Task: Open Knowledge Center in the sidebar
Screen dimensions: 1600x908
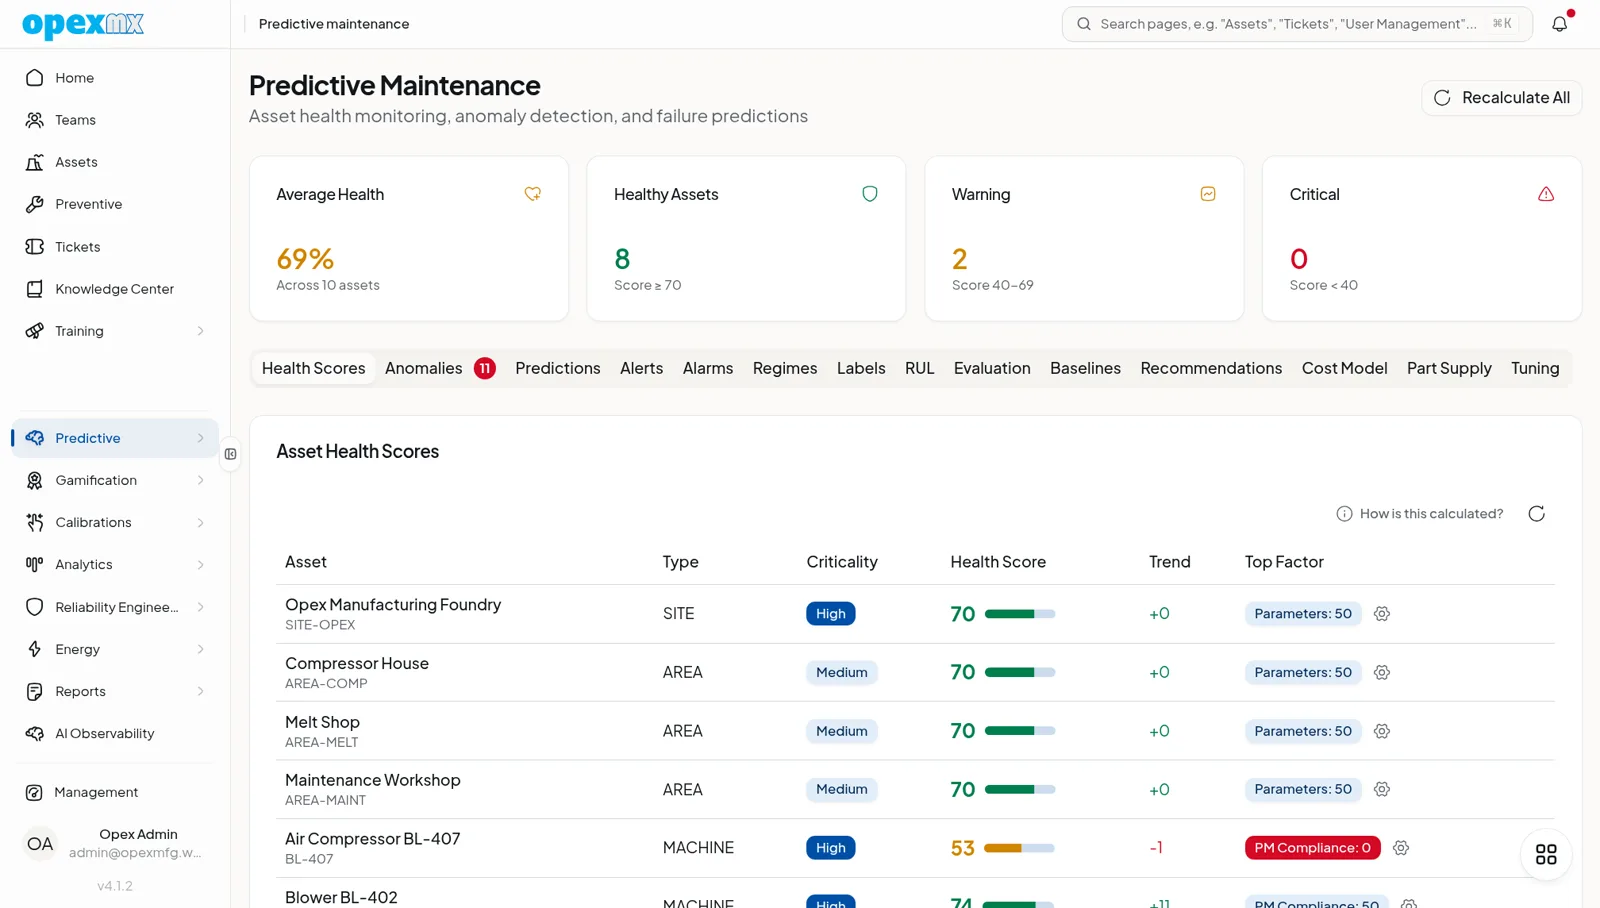Action: click(x=115, y=289)
